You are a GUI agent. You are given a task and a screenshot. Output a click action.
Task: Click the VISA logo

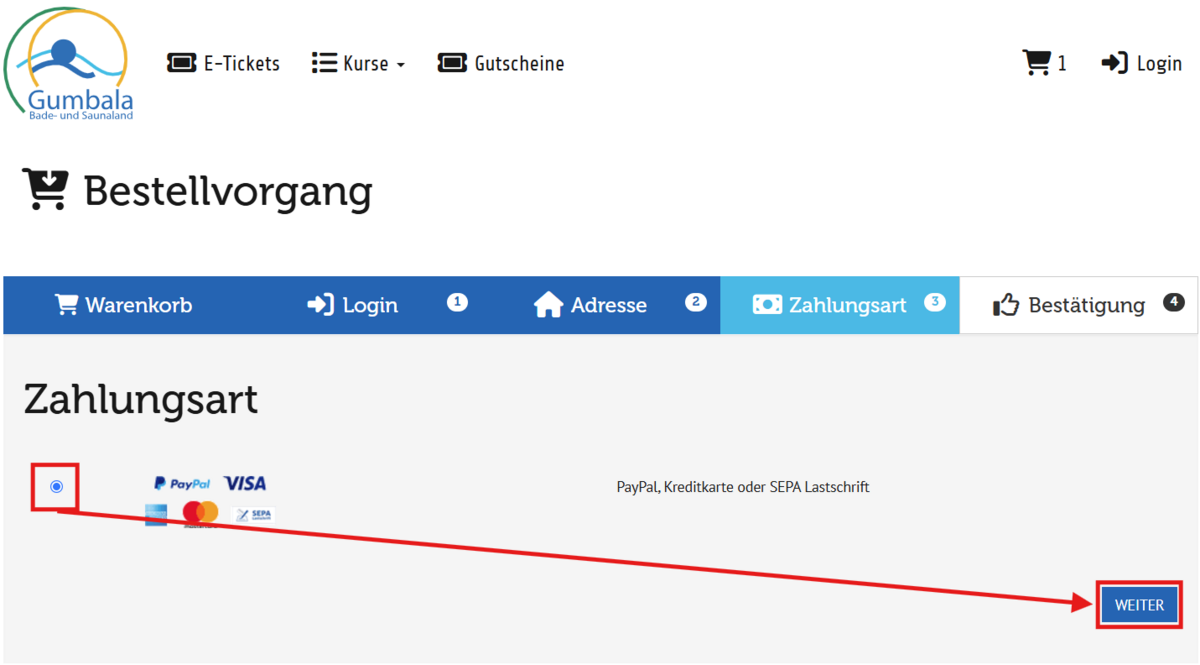click(245, 484)
